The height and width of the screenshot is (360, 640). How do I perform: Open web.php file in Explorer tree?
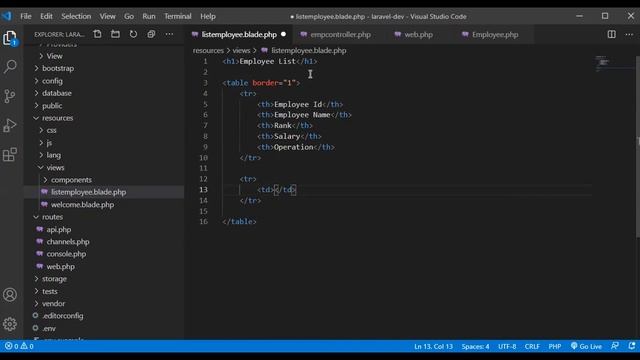(x=60, y=267)
